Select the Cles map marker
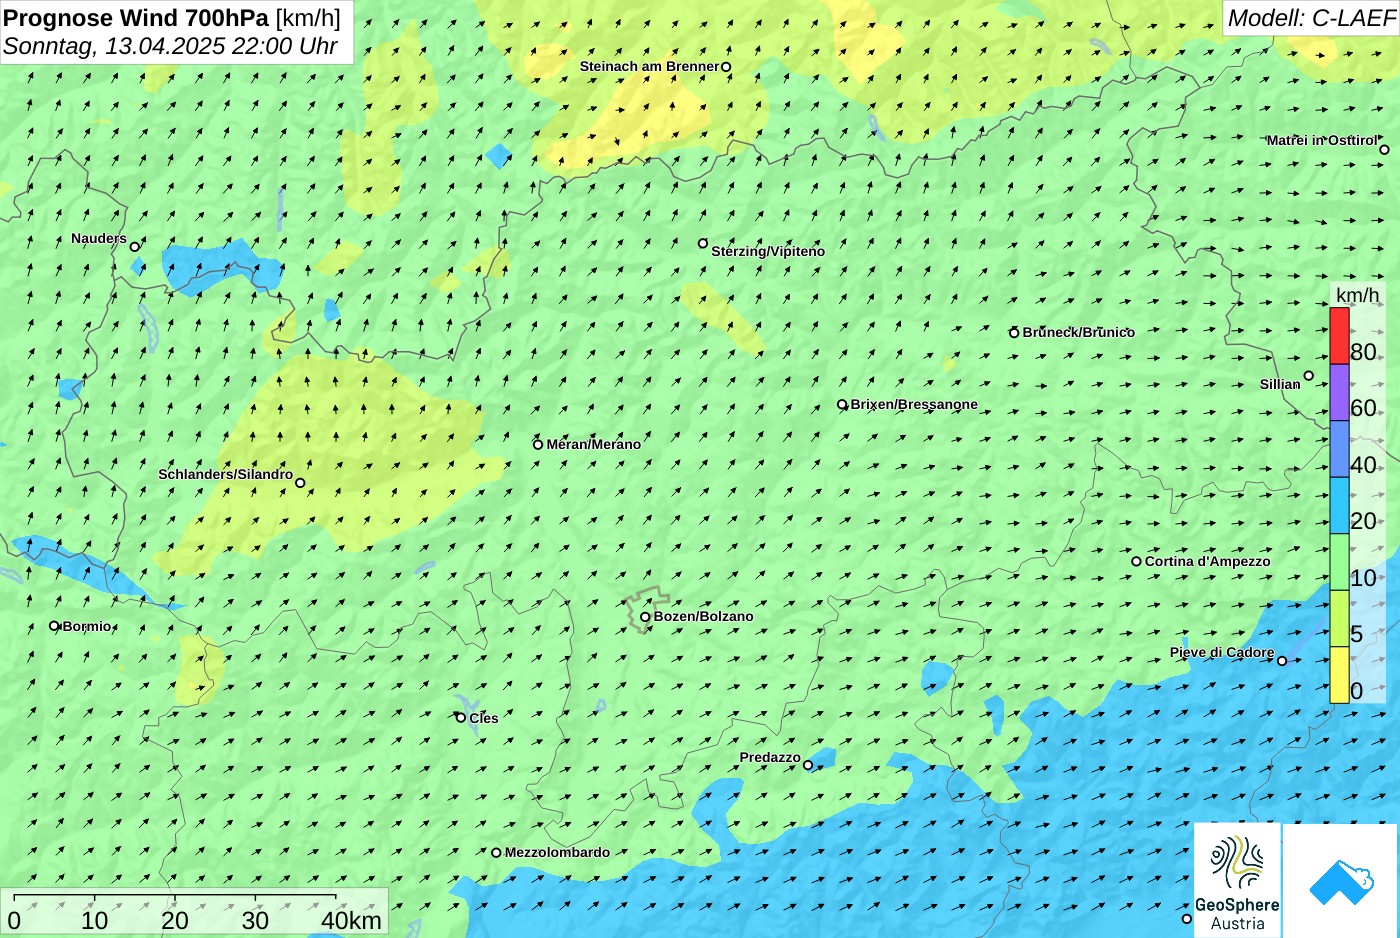The width and height of the screenshot is (1400, 938). pos(461,717)
